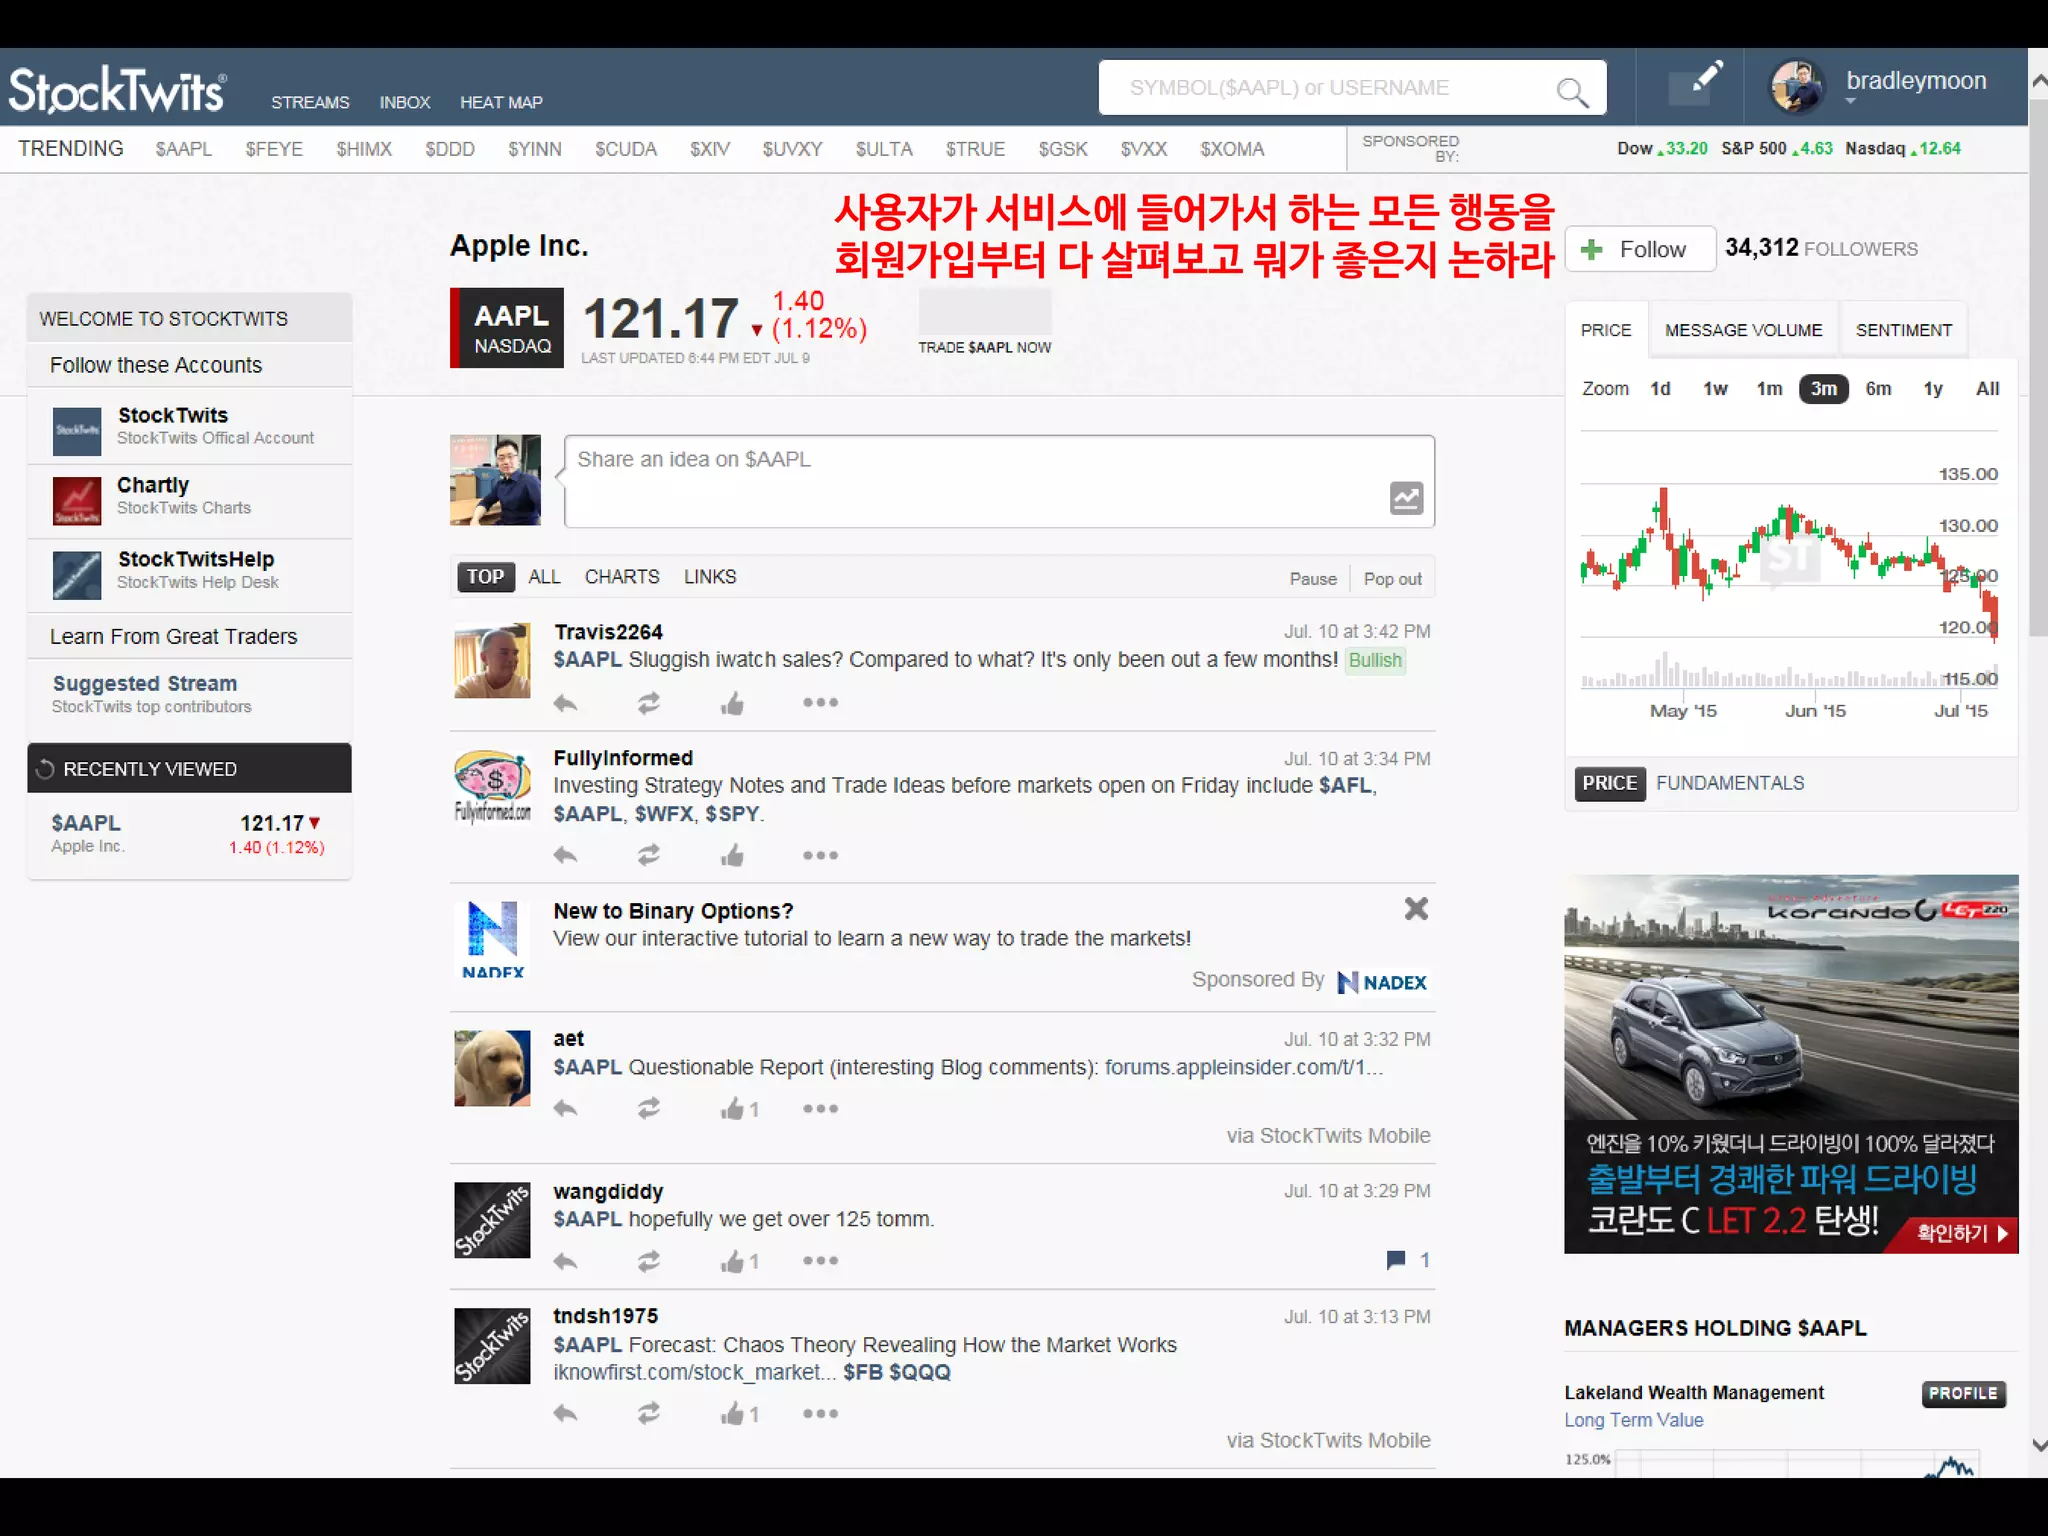Reply to FullyInformed's post
The image size is (2048, 1536).
pos(566,856)
